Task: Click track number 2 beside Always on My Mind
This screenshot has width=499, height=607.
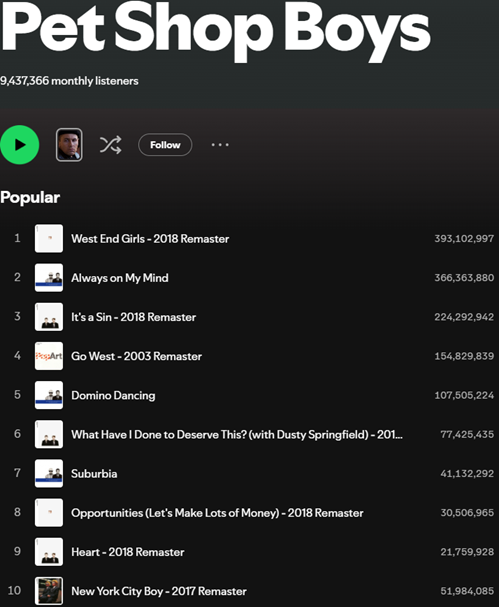Action: 17,277
